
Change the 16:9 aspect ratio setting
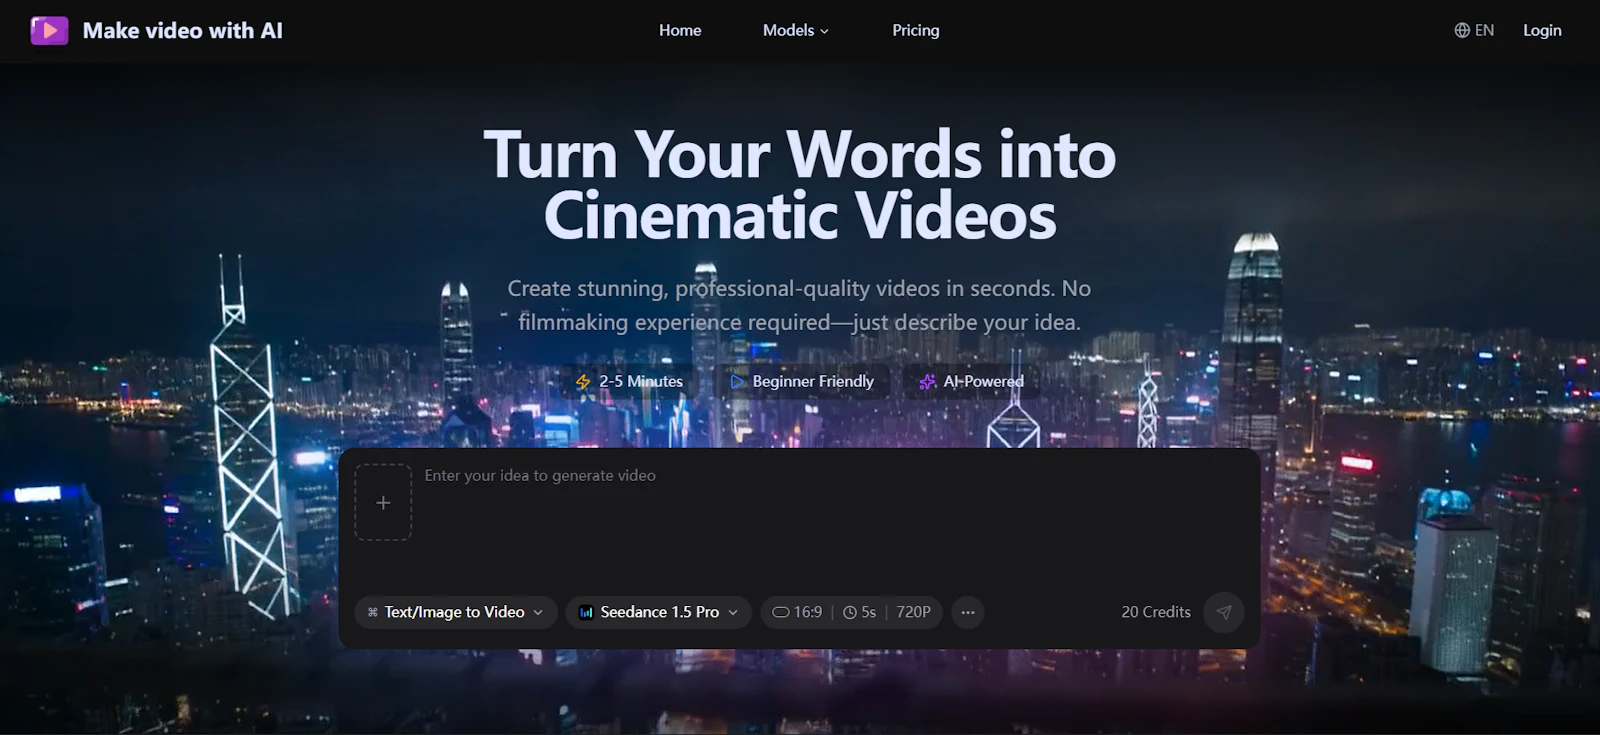[x=797, y=612]
